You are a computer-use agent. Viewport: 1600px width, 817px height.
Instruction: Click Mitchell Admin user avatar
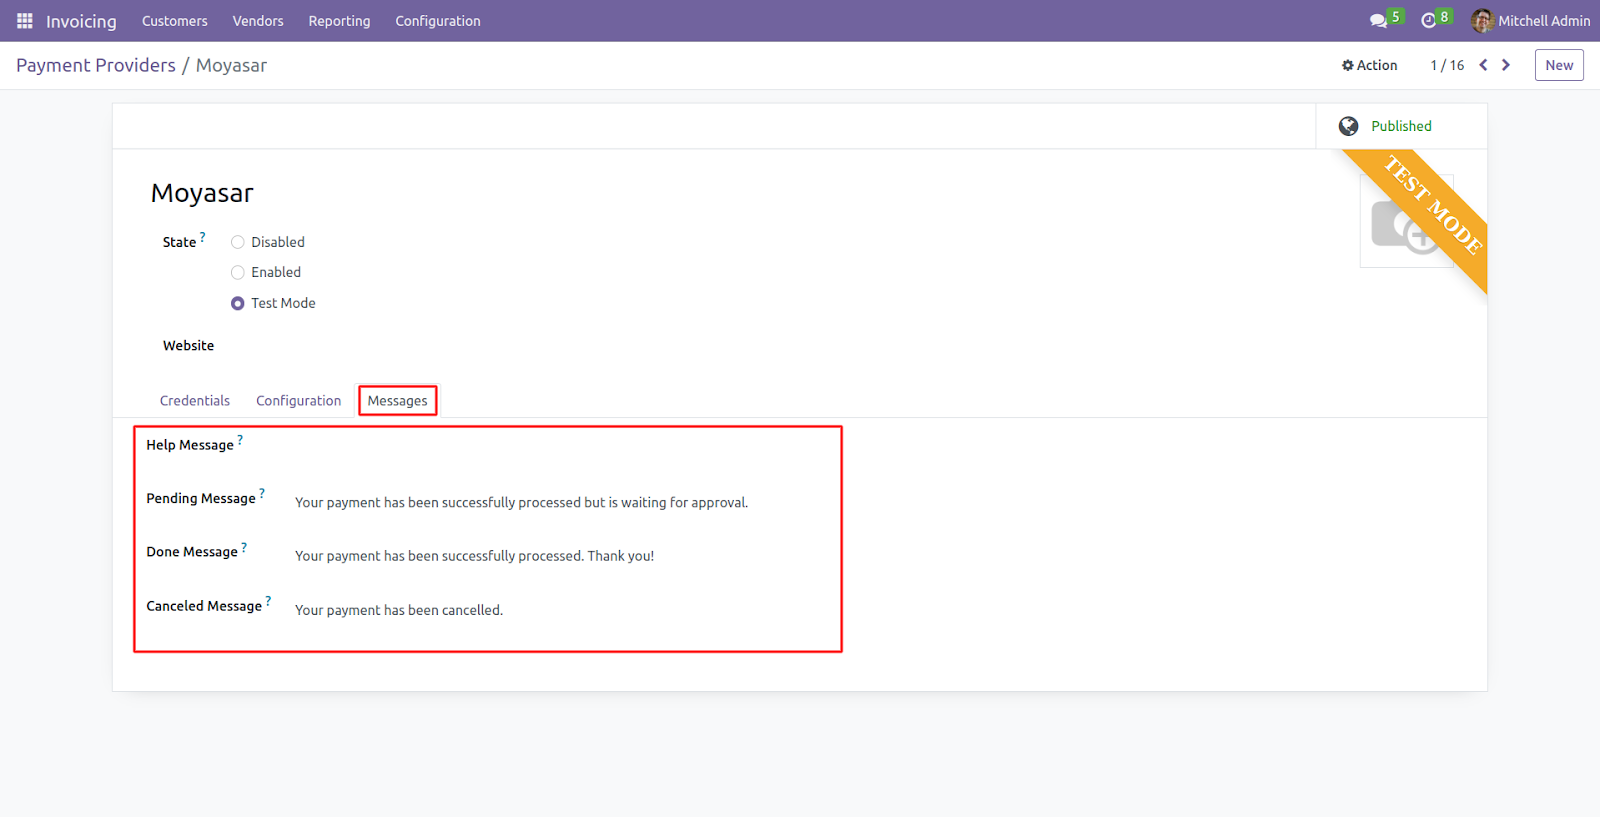1482,21
